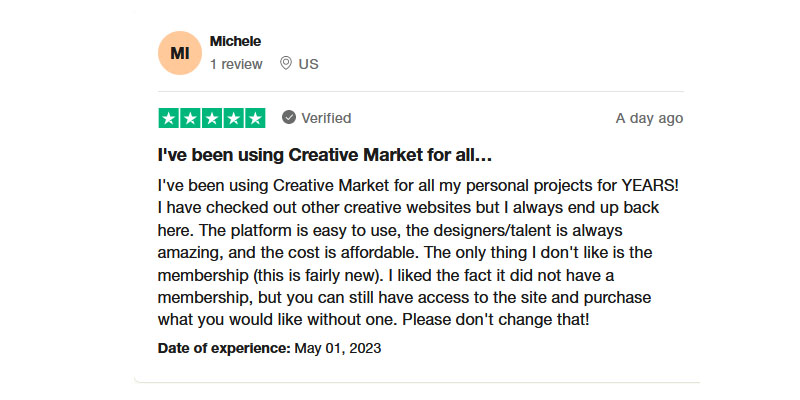
Task: Click the May 01, 2023 date
Action: 338,348
